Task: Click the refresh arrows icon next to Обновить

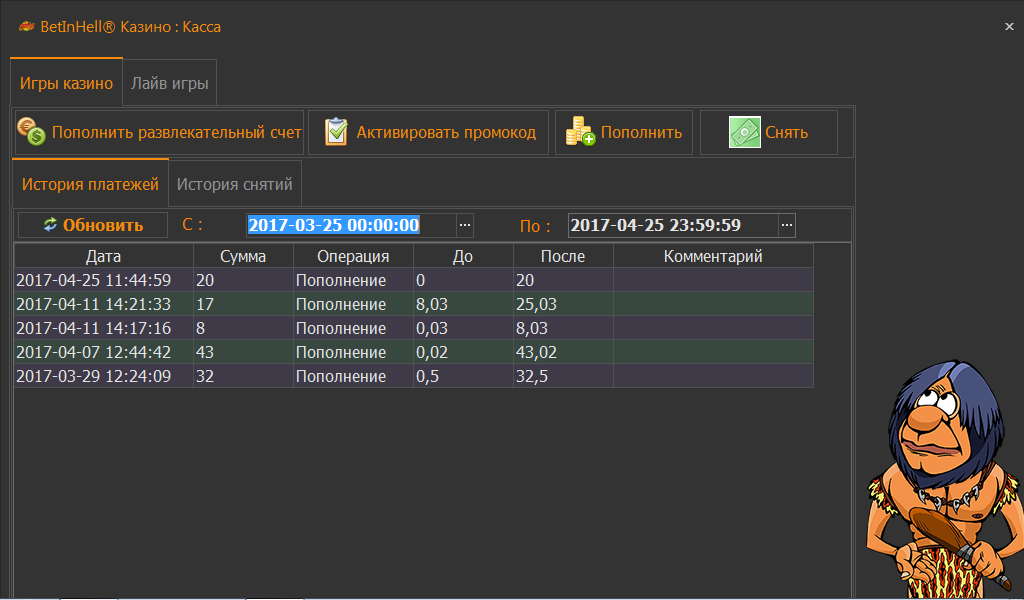Action: 49,225
